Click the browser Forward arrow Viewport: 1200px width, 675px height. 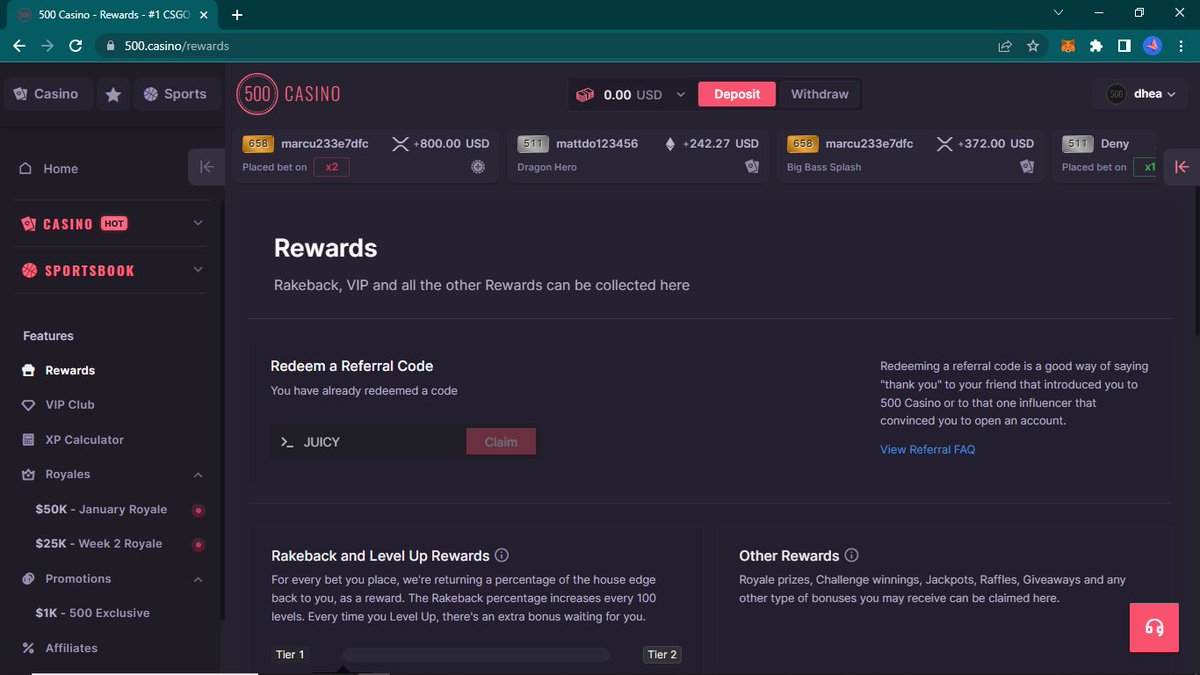[47, 46]
